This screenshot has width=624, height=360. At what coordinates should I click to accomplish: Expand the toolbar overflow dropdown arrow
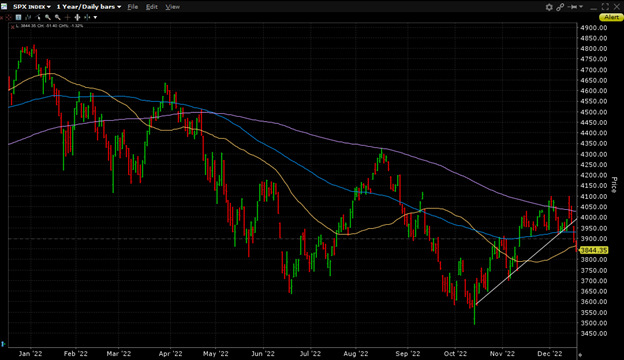[x=95, y=18]
